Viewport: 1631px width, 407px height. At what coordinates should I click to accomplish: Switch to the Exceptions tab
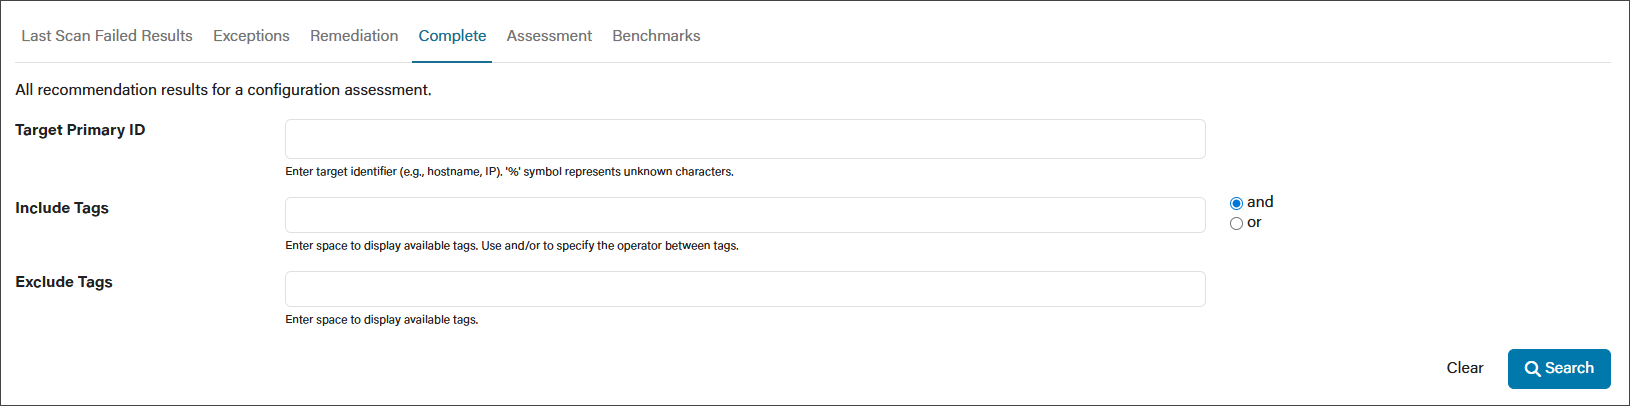(251, 36)
